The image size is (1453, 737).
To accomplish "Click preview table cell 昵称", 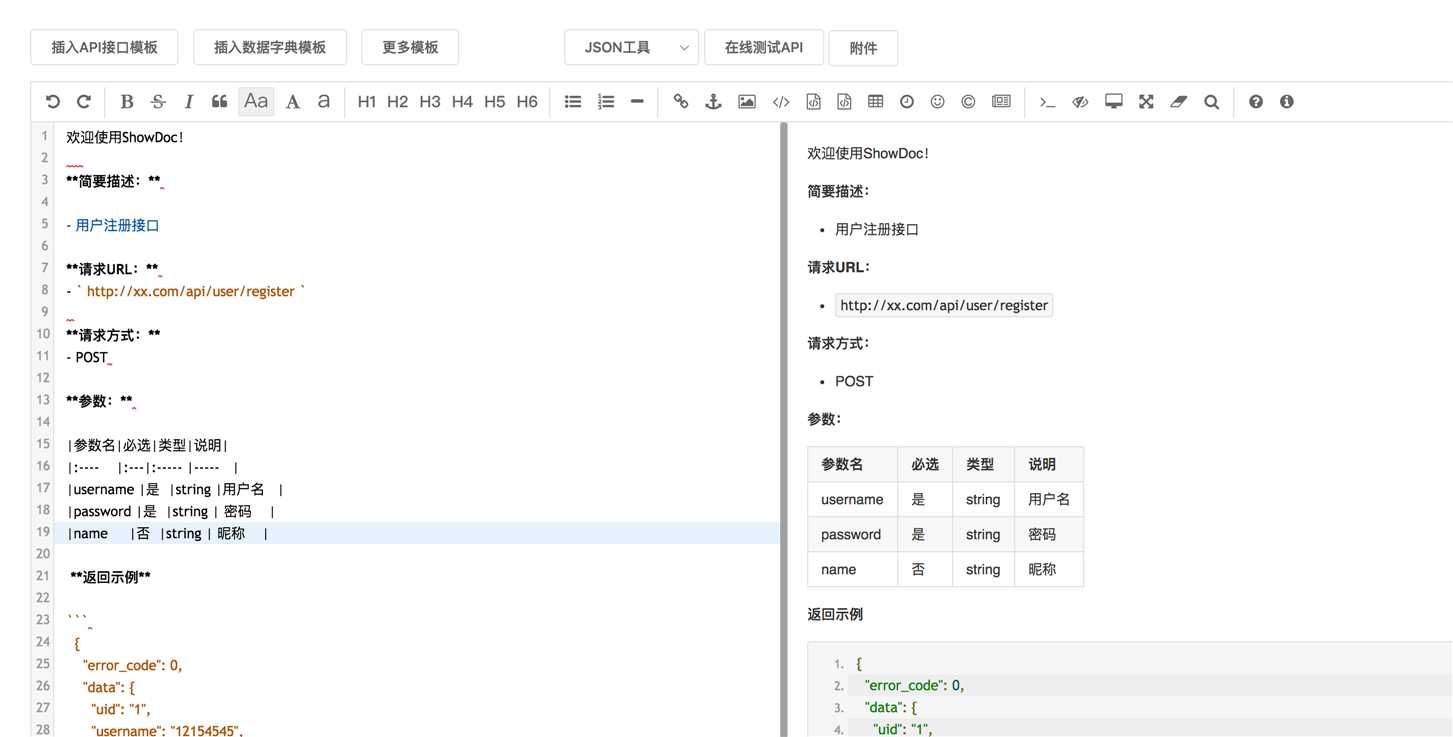I will coord(1048,569).
